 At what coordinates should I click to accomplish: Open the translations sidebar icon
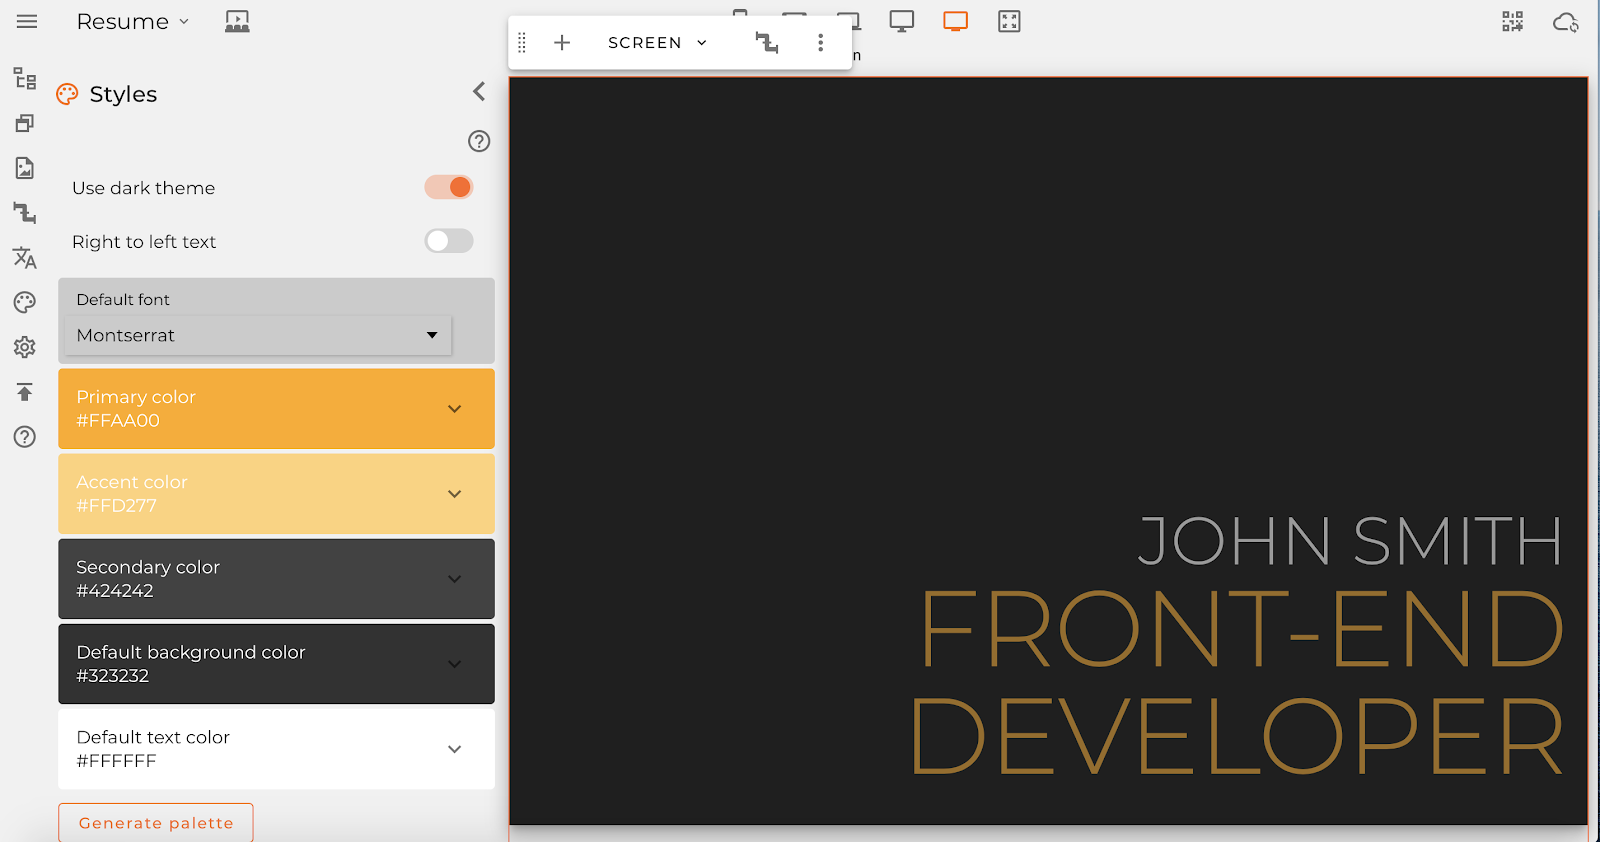tap(25, 258)
